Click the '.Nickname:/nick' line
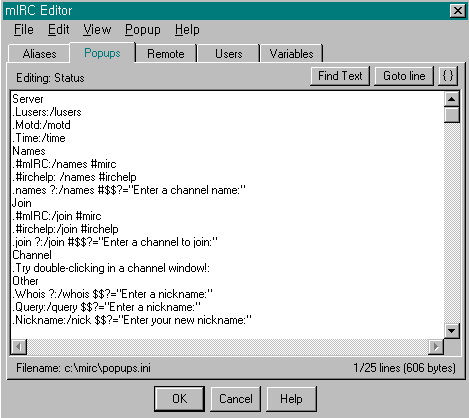The image size is (469, 418). click(x=132, y=320)
